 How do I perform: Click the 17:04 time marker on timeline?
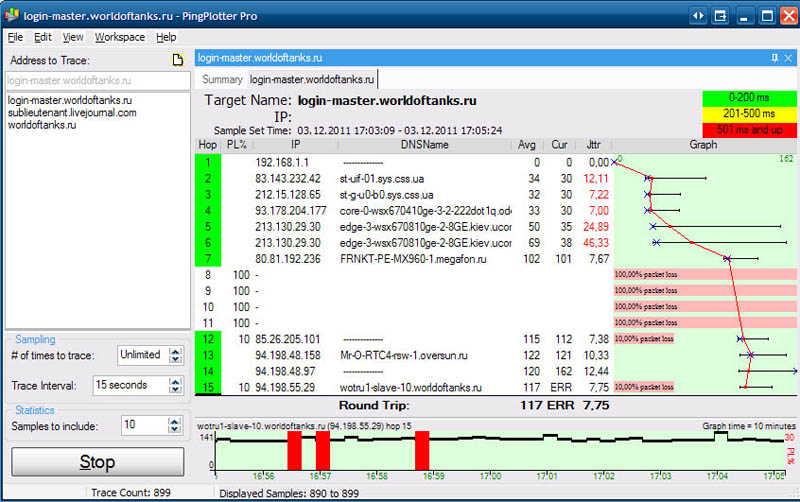[x=717, y=476]
